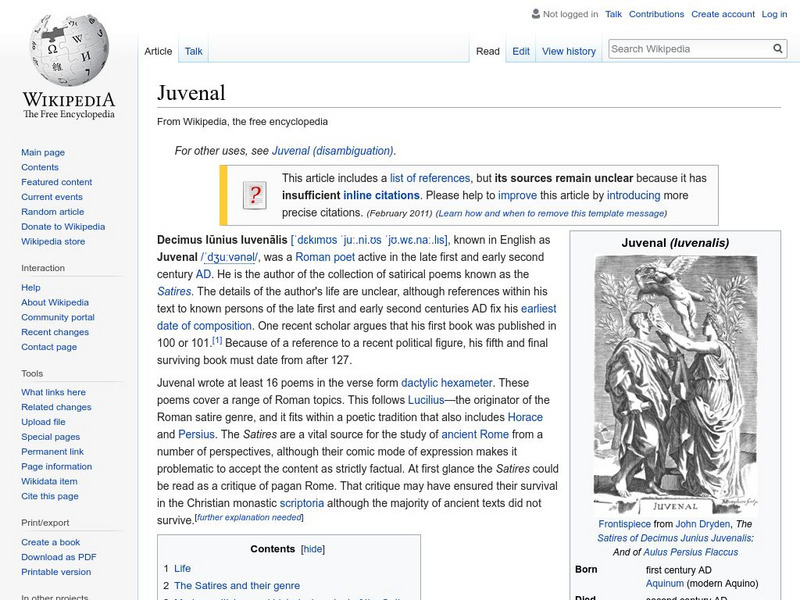Screen dimensions: 800x600
Task: Open the Horace link
Action: click(525, 417)
